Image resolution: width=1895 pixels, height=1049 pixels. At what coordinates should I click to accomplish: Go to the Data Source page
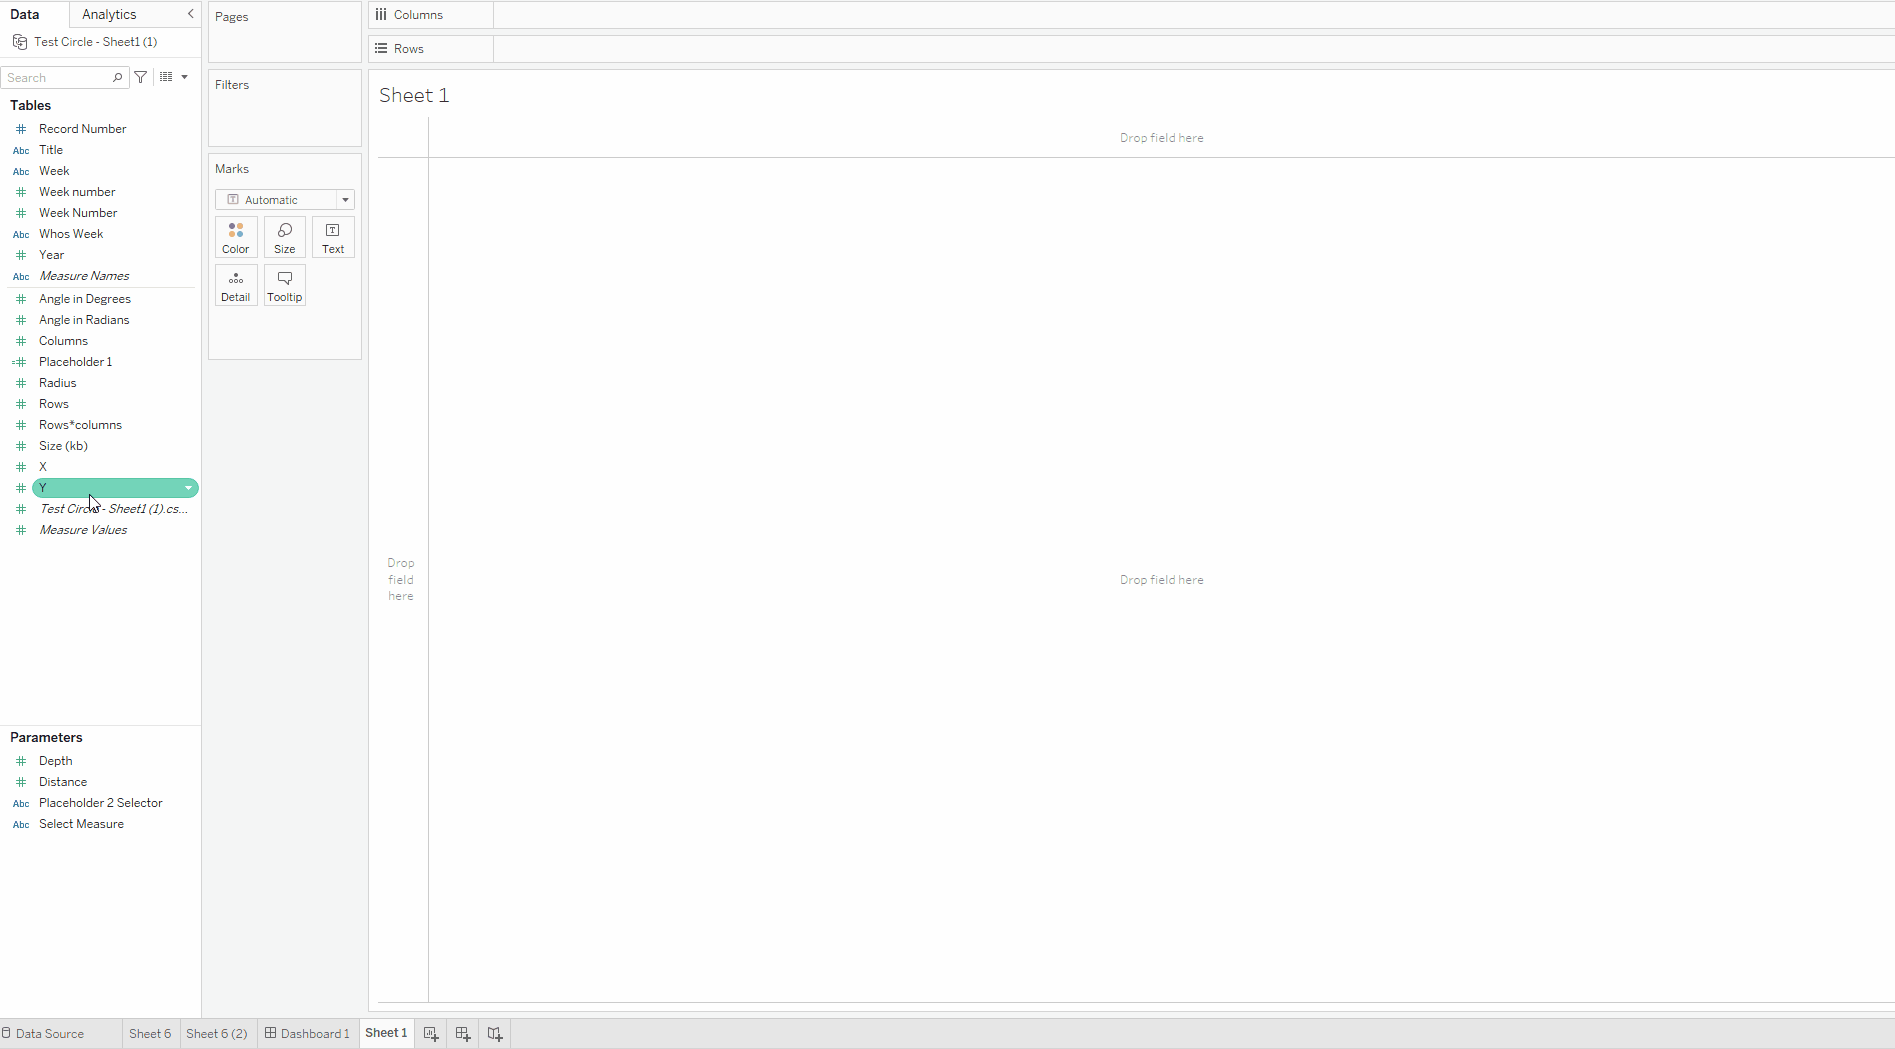50,1033
